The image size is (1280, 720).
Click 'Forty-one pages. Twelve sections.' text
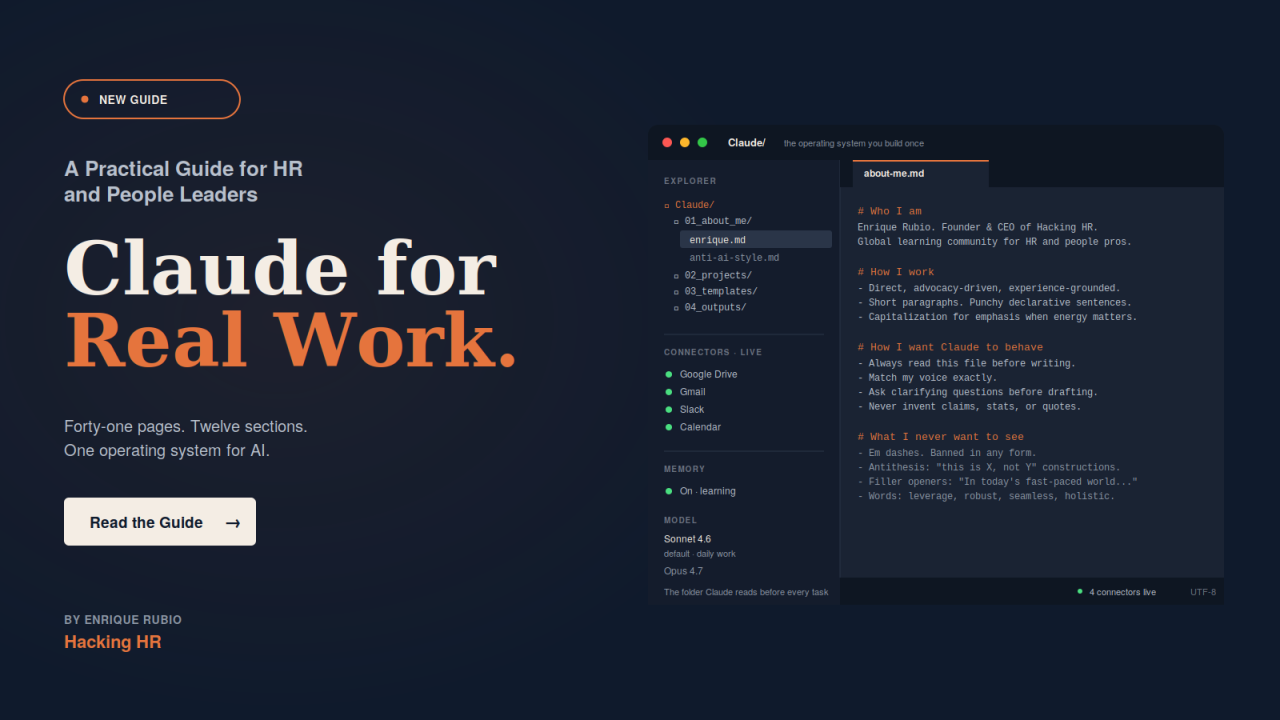186,426
